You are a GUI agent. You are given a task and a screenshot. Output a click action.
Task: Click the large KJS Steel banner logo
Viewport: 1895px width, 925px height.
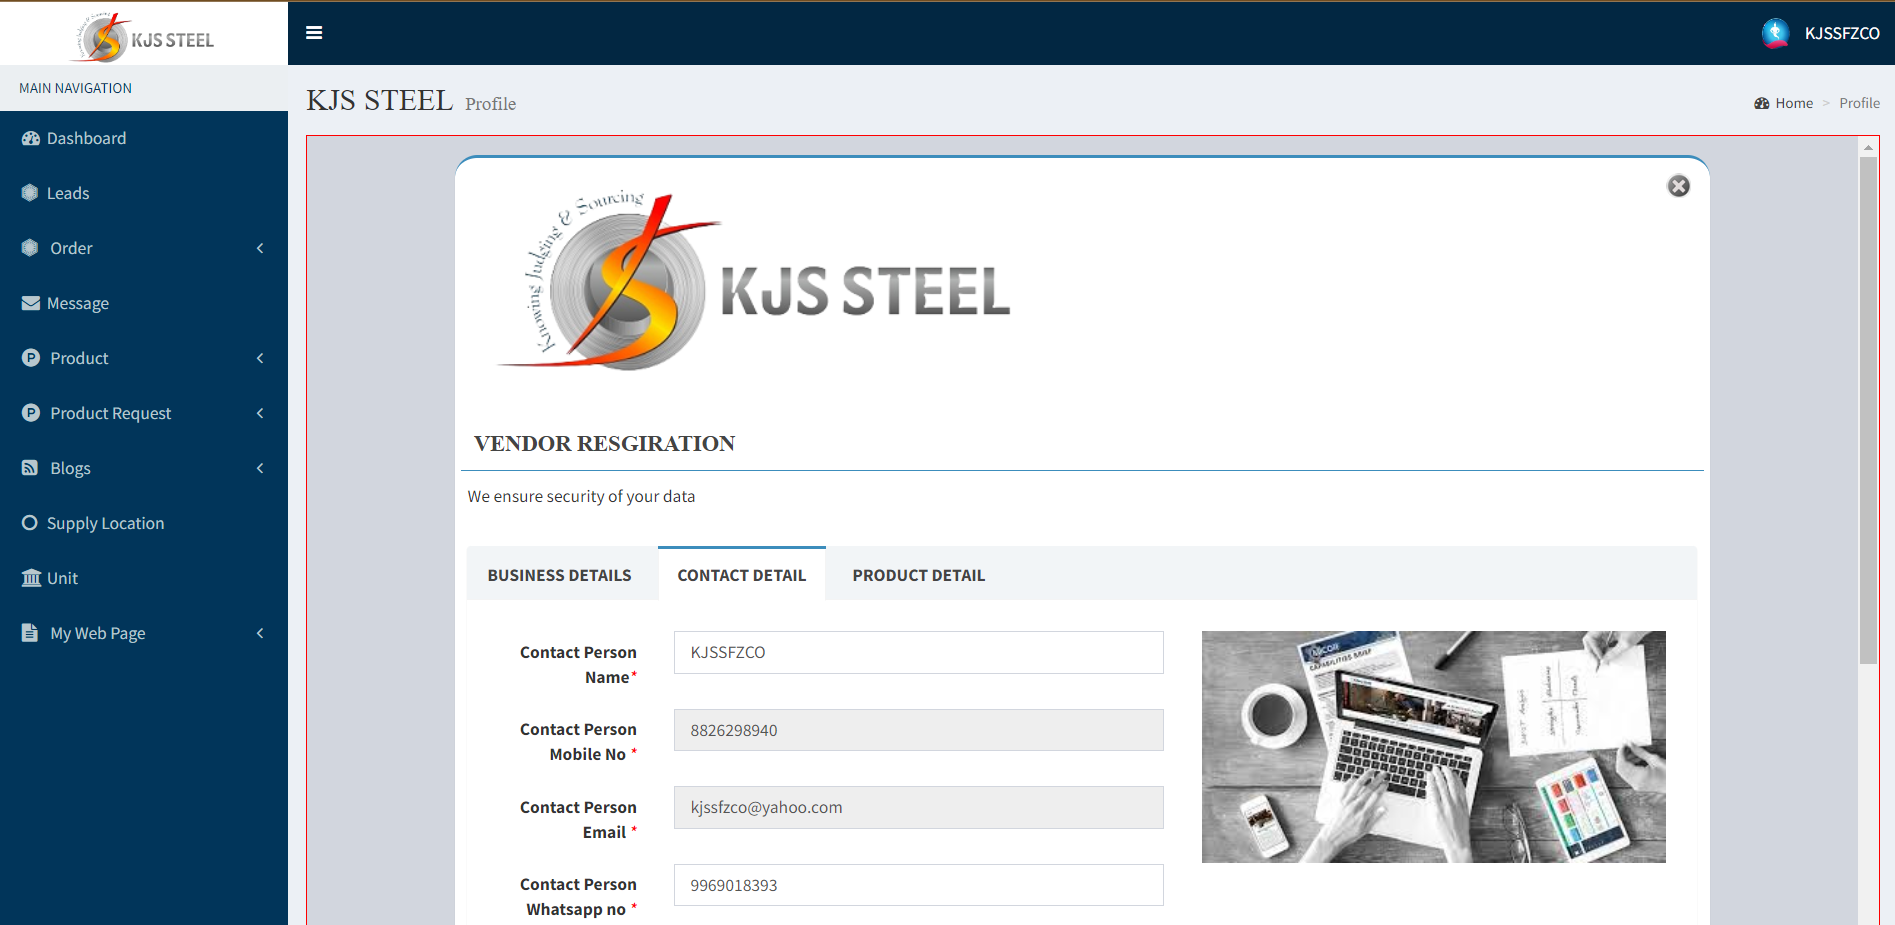pyautogui.click(x=755, y=282)
